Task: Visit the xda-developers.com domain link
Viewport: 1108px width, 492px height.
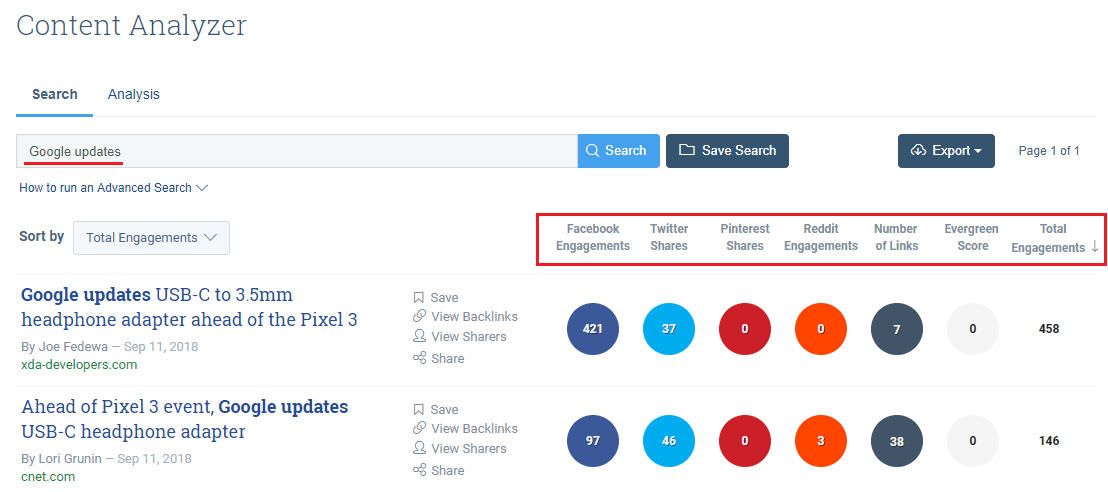Action: (79, 365)
